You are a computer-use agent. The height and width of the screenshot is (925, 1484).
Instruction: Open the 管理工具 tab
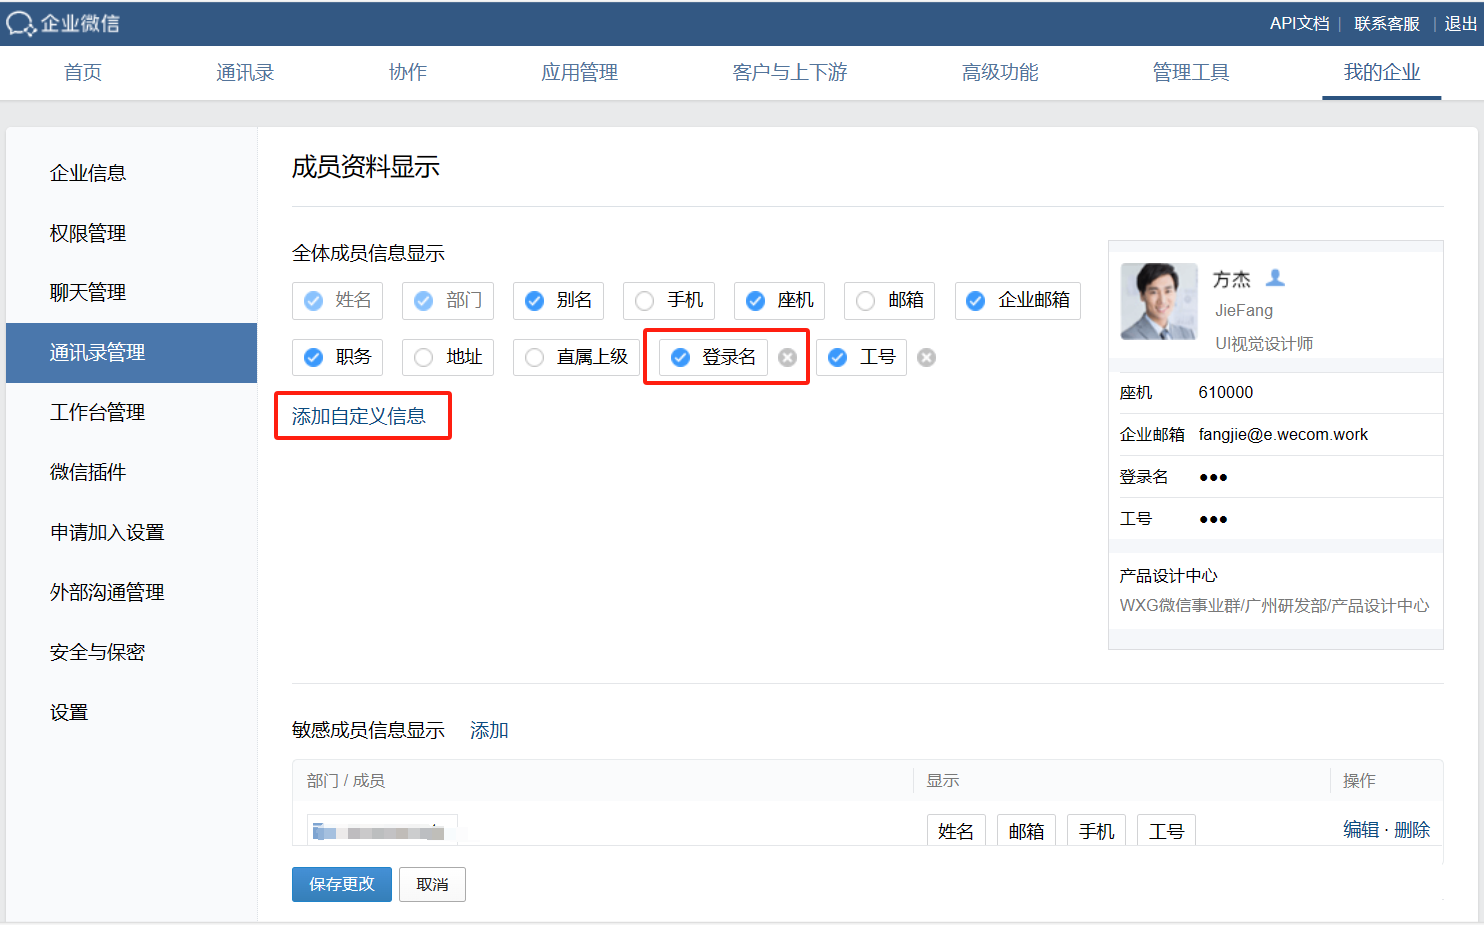tap(1191, 72)
